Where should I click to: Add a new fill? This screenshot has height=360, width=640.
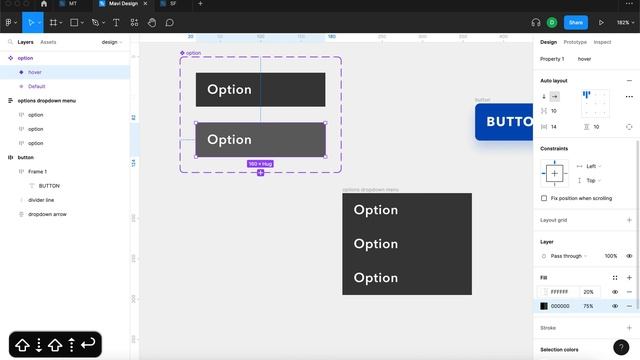tap(629, 278)
